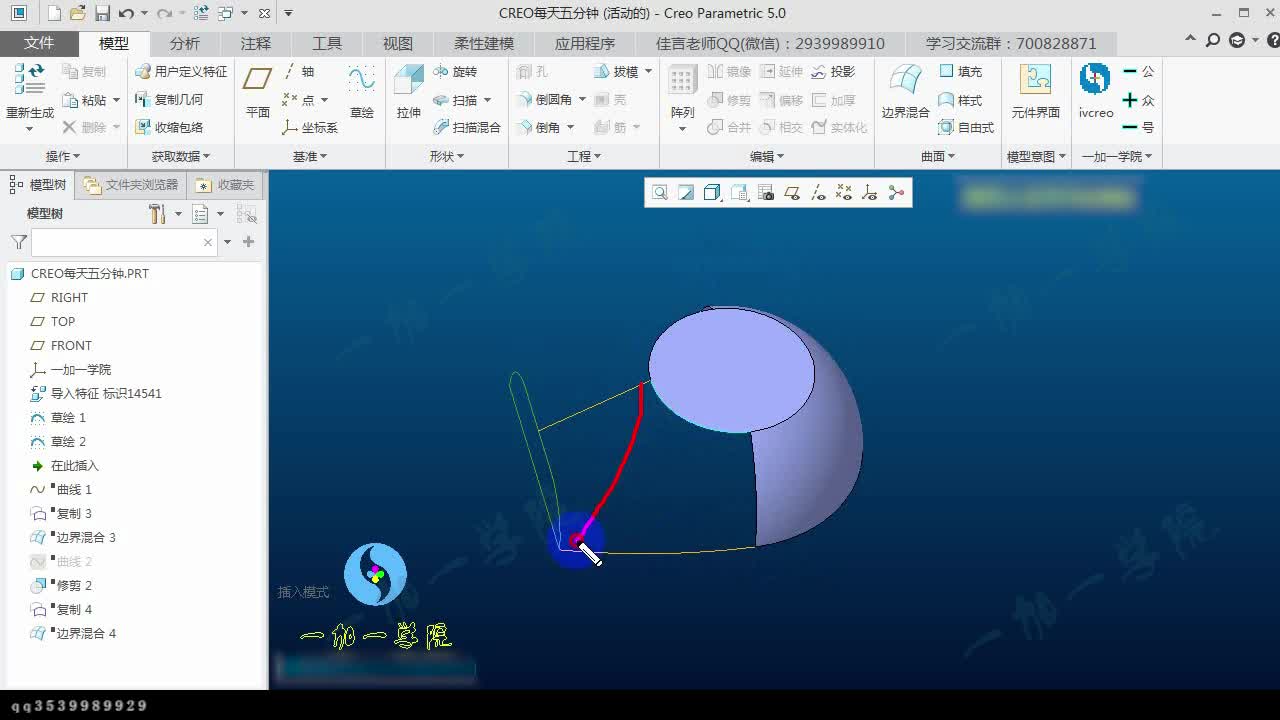Screen dimensions: 1280x720
Task: Toggle coordinate system display in graphics toolbar
Action: [x=870, y=193]
